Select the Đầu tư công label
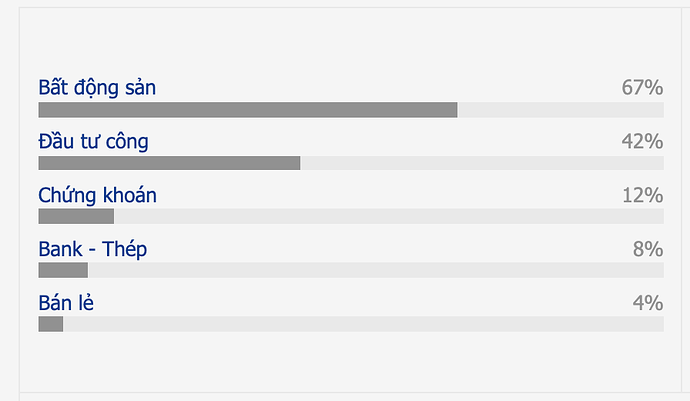 point(93,142)
